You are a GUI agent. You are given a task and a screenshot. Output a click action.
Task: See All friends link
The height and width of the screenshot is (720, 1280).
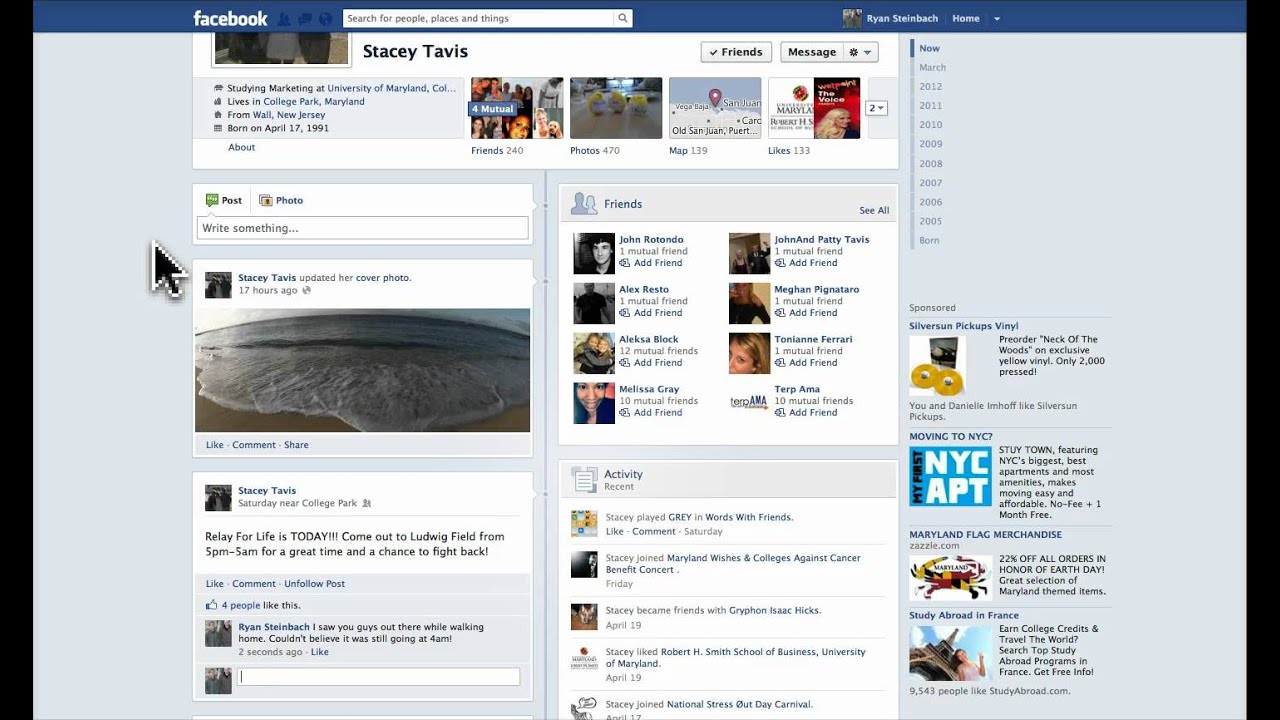click(874, 210)
